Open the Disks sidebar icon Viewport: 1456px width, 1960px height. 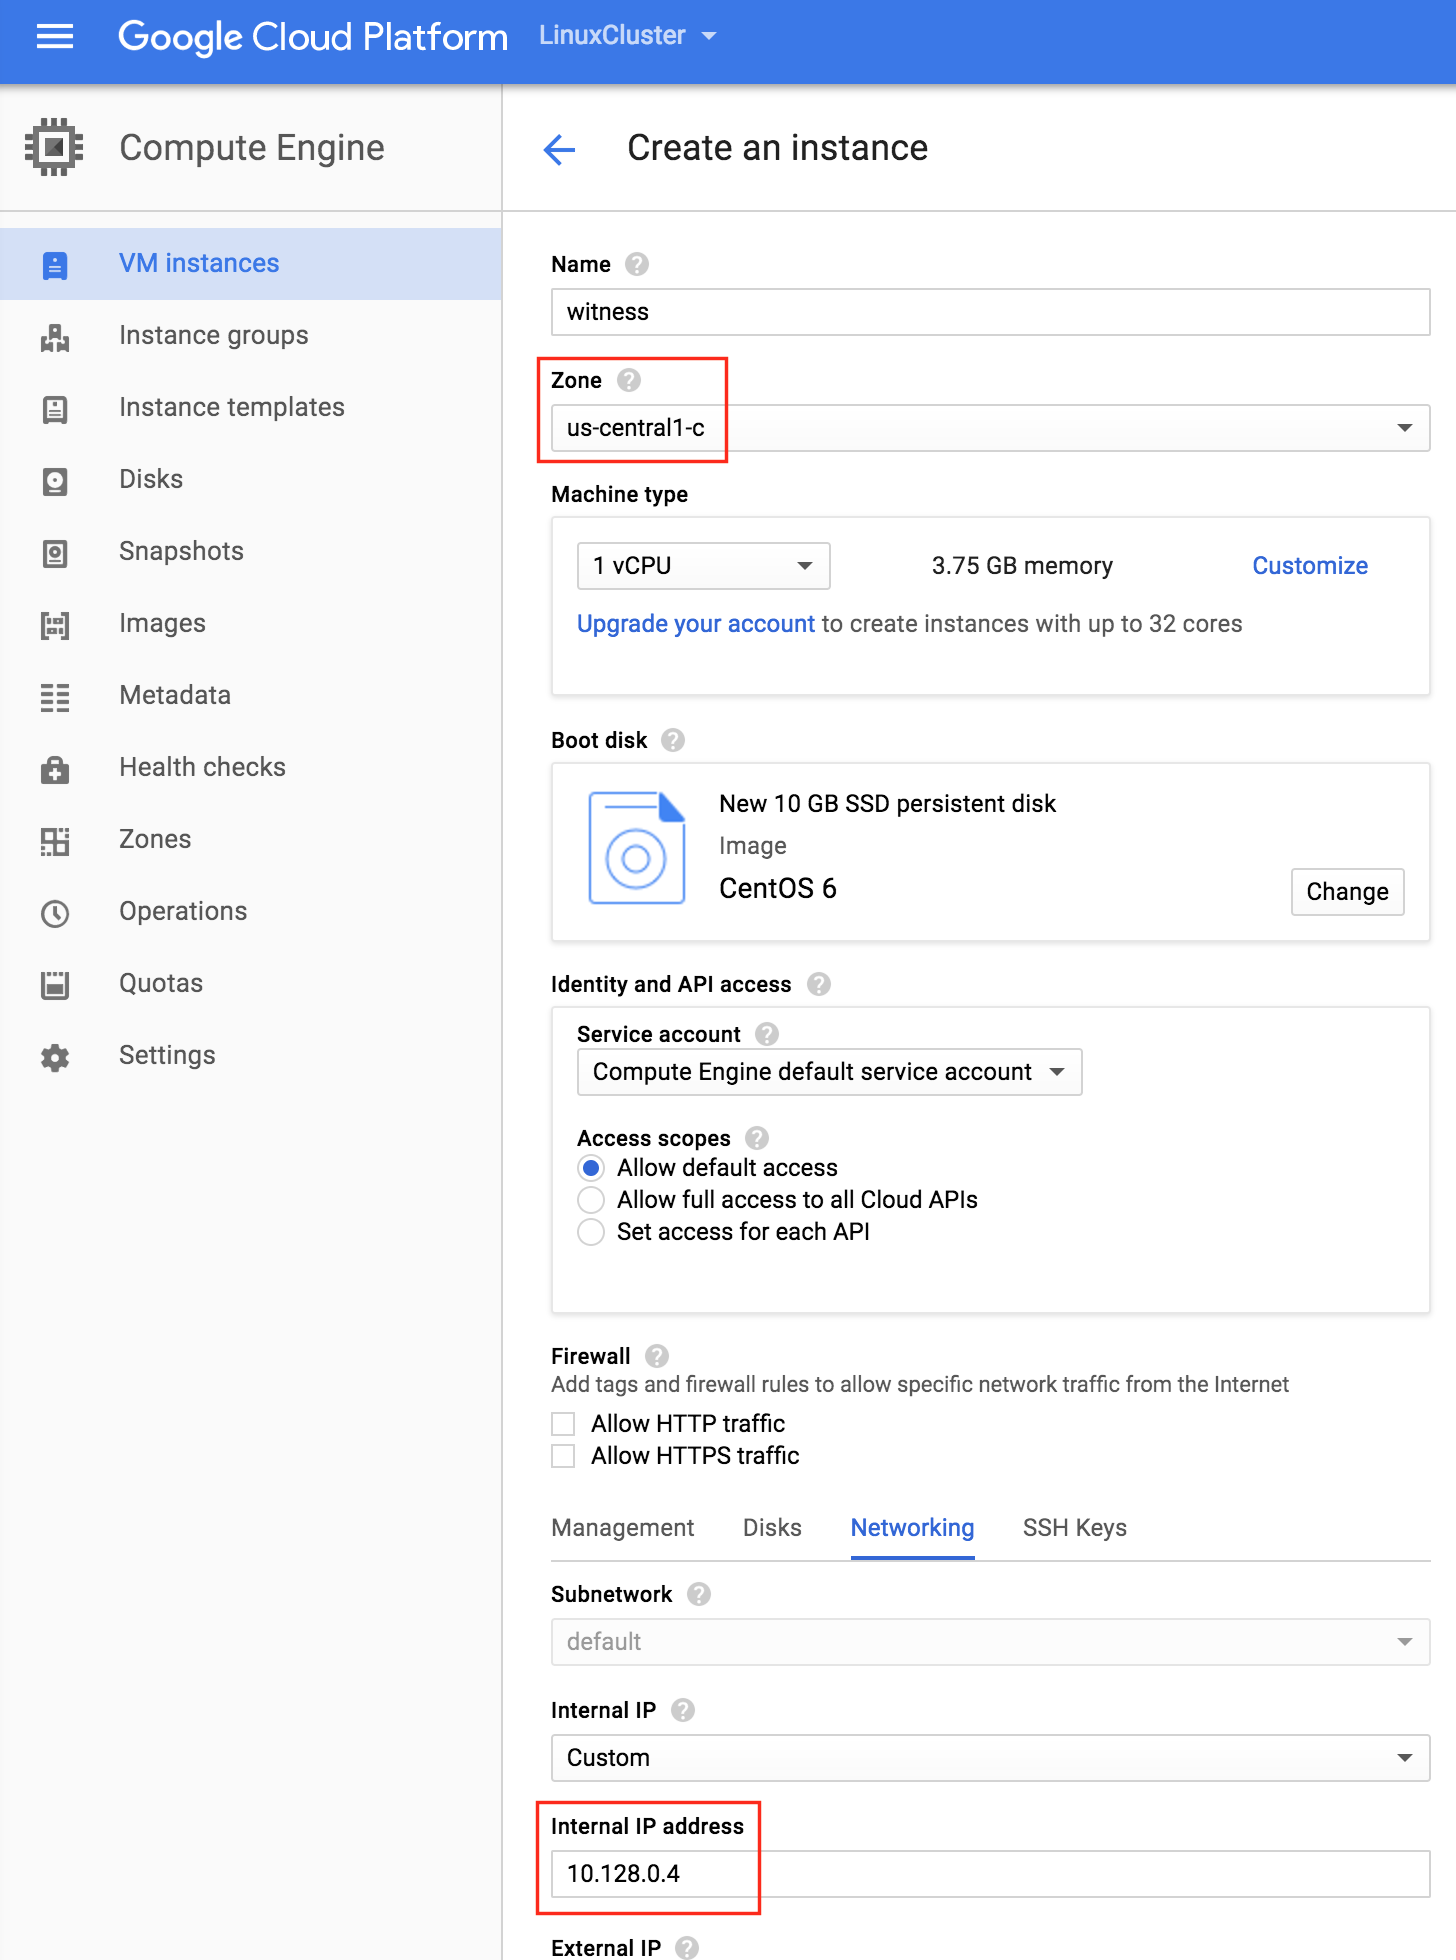click(x=55, y=481)
